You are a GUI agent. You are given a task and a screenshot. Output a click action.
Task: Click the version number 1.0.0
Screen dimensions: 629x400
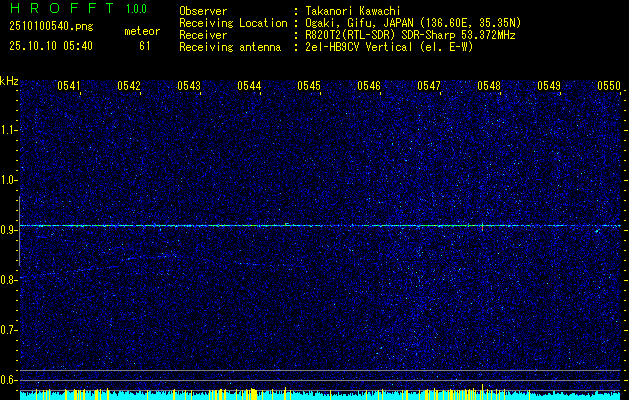136,9
